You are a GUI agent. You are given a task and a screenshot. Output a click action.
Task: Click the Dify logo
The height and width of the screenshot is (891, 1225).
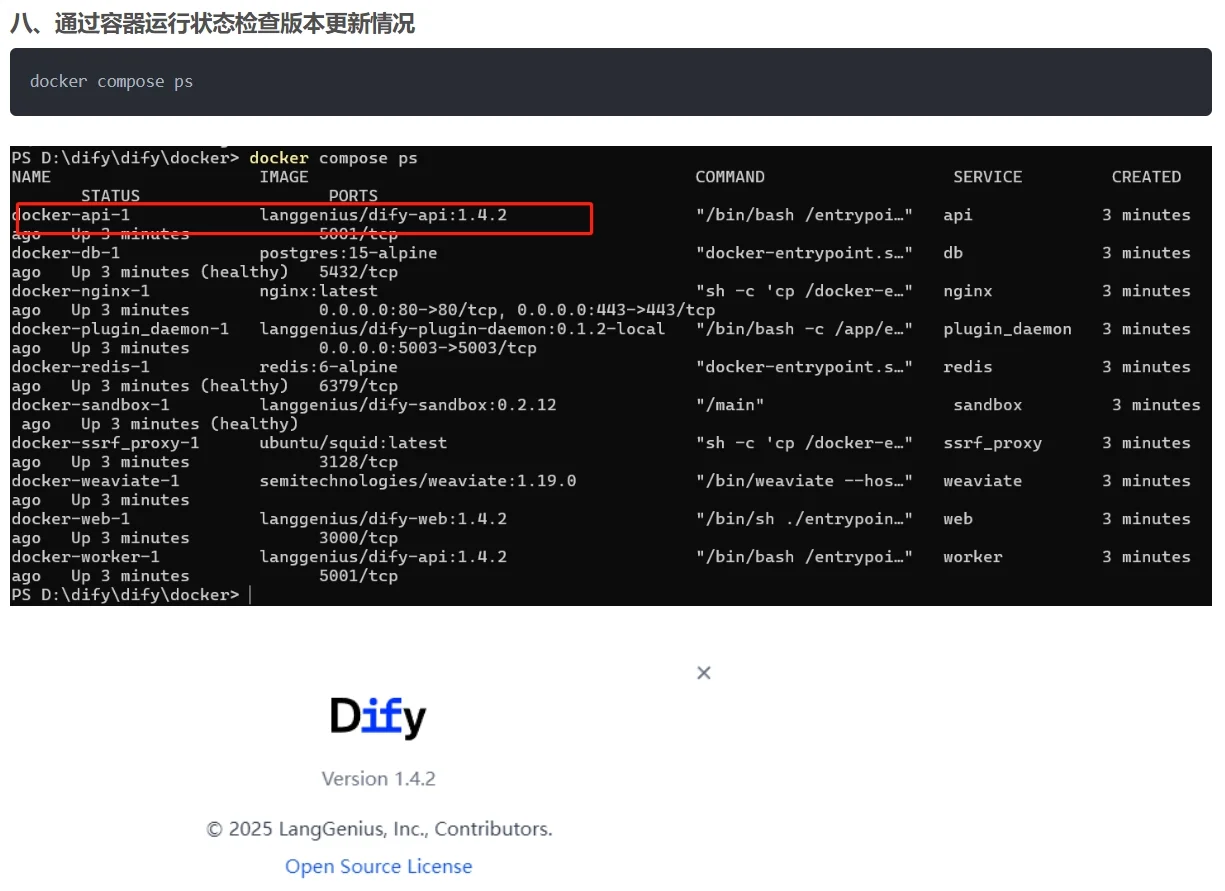point(378,717)
